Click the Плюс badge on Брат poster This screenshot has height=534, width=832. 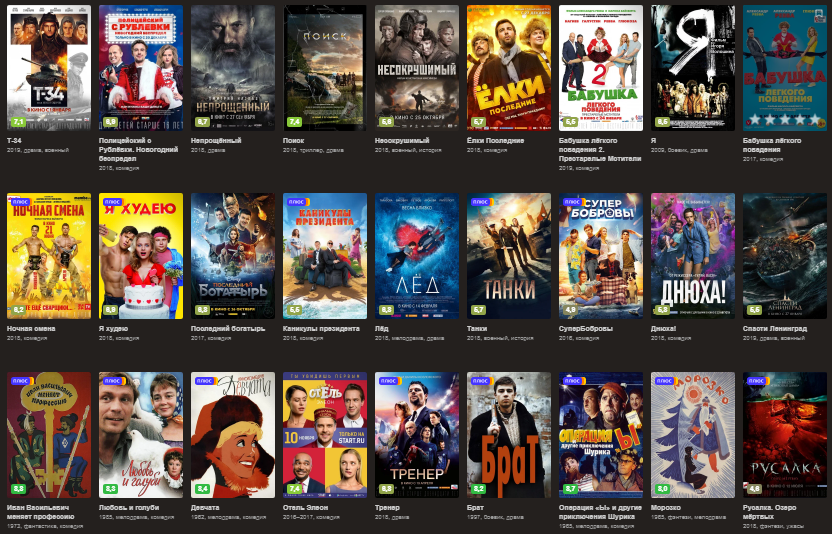[x=480, y=381]
